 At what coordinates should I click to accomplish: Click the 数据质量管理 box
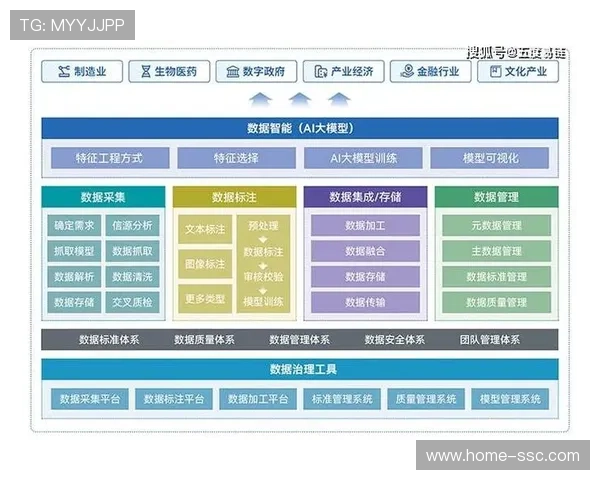(x=497, y=302)
